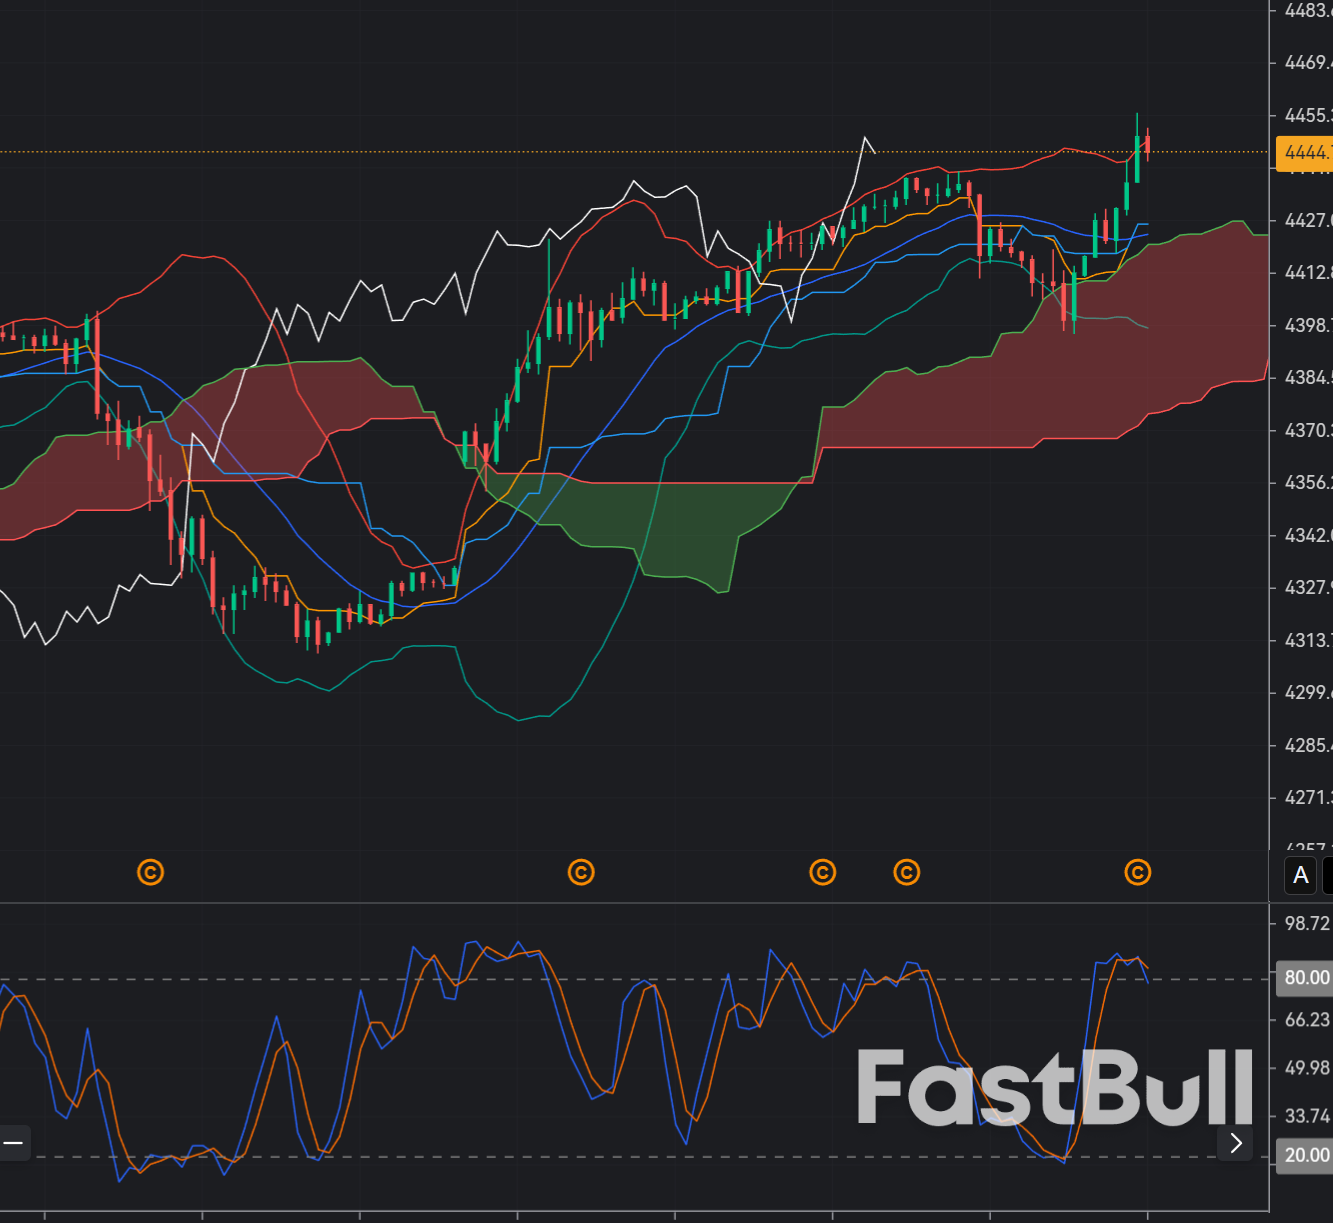Toggle the minus control in the oscillator panel

[x=14, y=1143]
